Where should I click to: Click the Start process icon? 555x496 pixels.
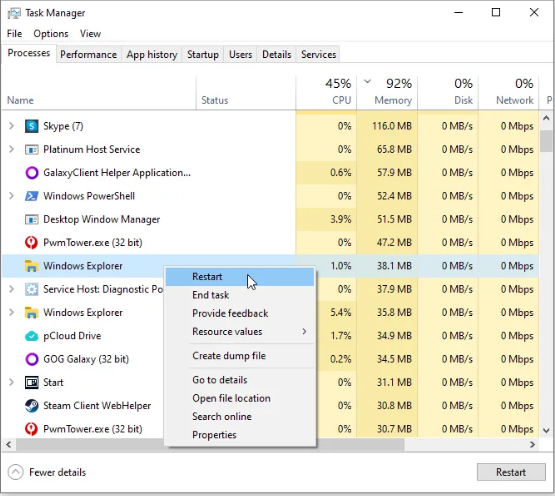[32, 382]
